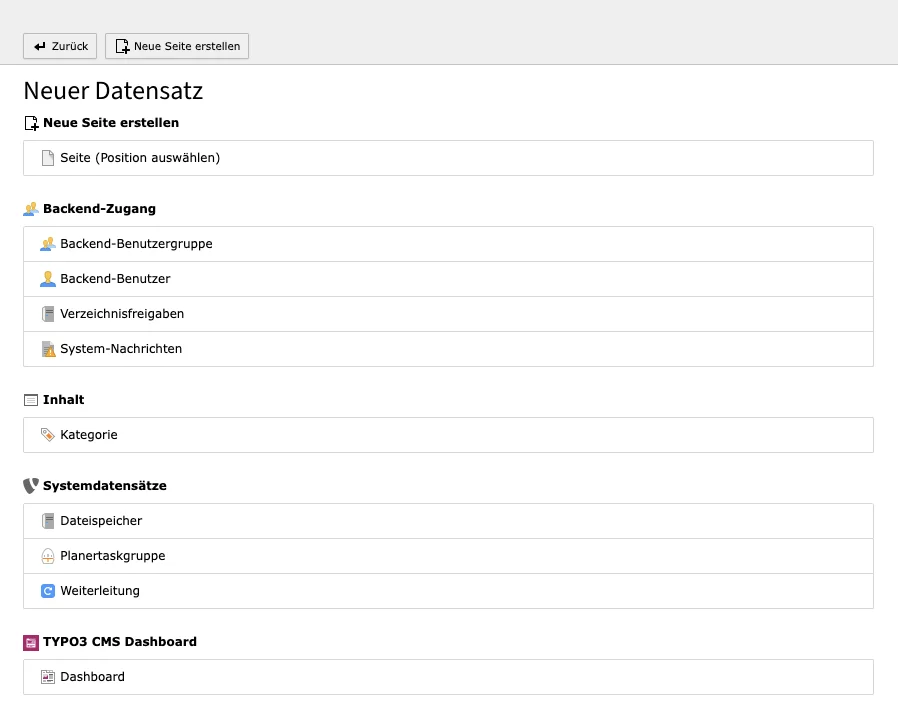The height and width of the screenshot is (707, 898).
Task: Select the Backend-Benutzergruppe group icon
Action: click(x=48, y=243)
